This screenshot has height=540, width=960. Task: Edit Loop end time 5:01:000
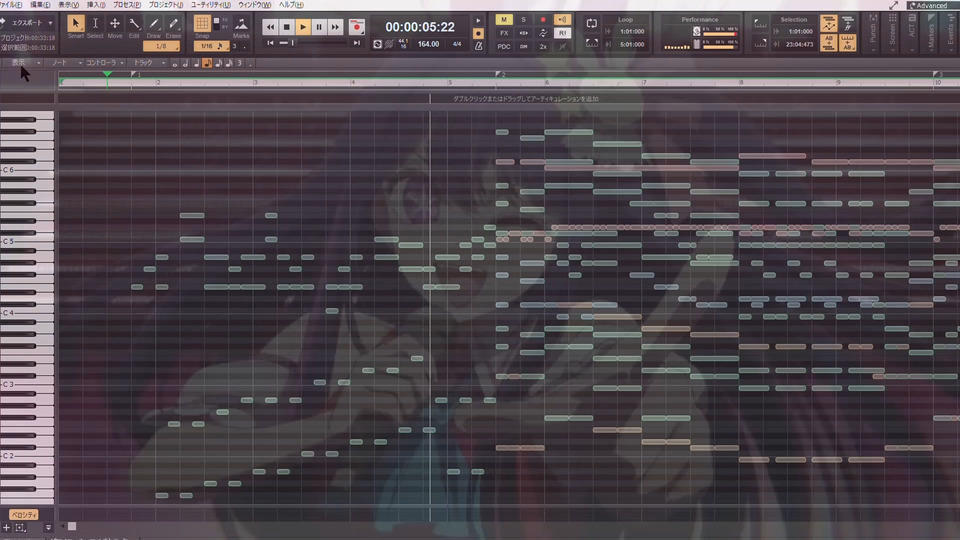click(632, 45)
